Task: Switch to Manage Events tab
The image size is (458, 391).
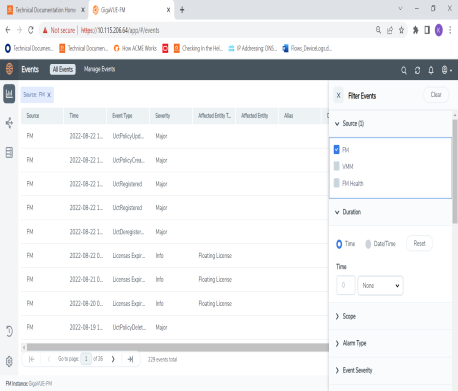Action: tap(99, 69)
